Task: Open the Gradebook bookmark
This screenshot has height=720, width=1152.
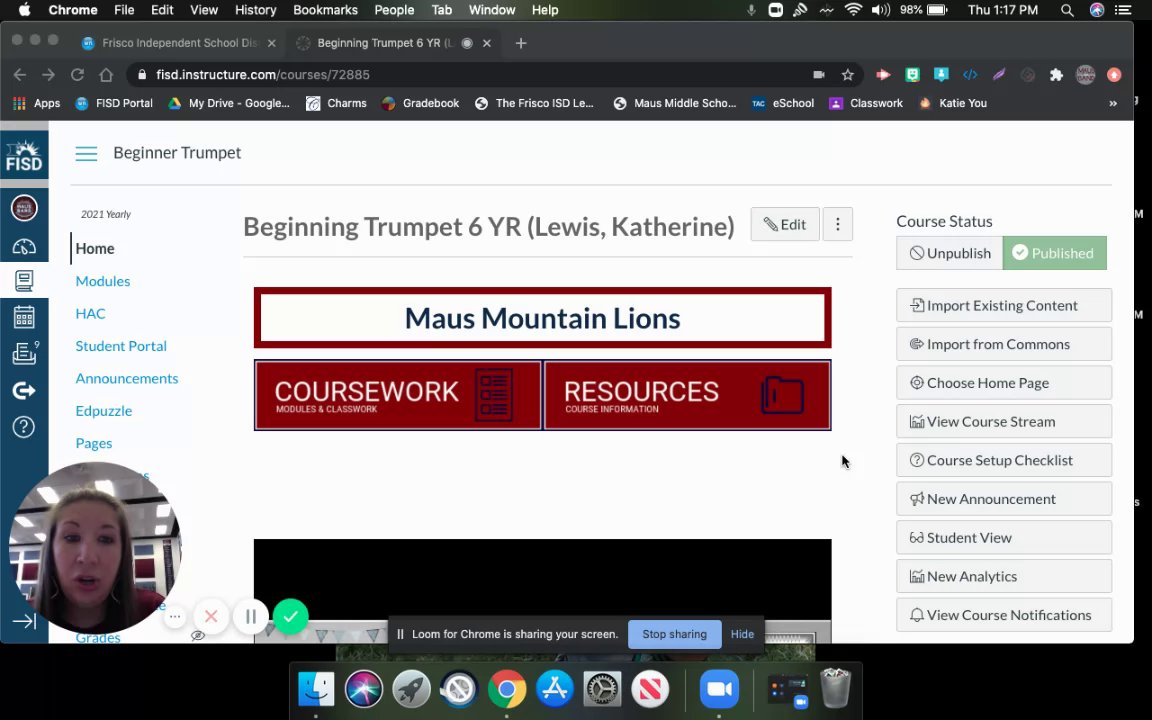Action: [420, 104]
